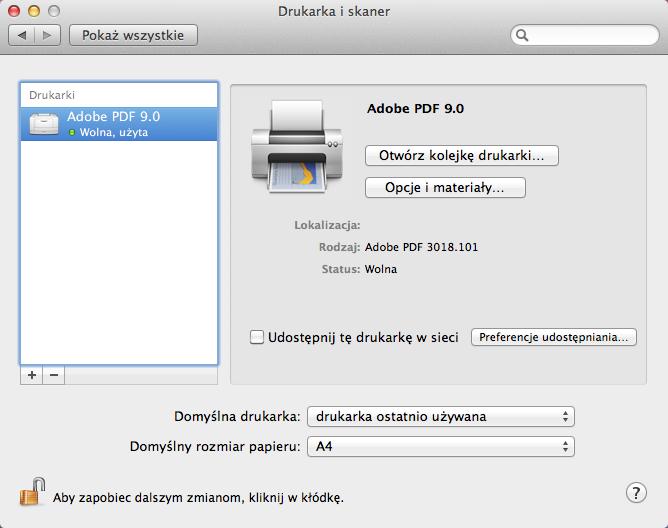This screenshot has height=528, width=668.
Task: Click the Lokalizacja label
Action: pos(327,225)
